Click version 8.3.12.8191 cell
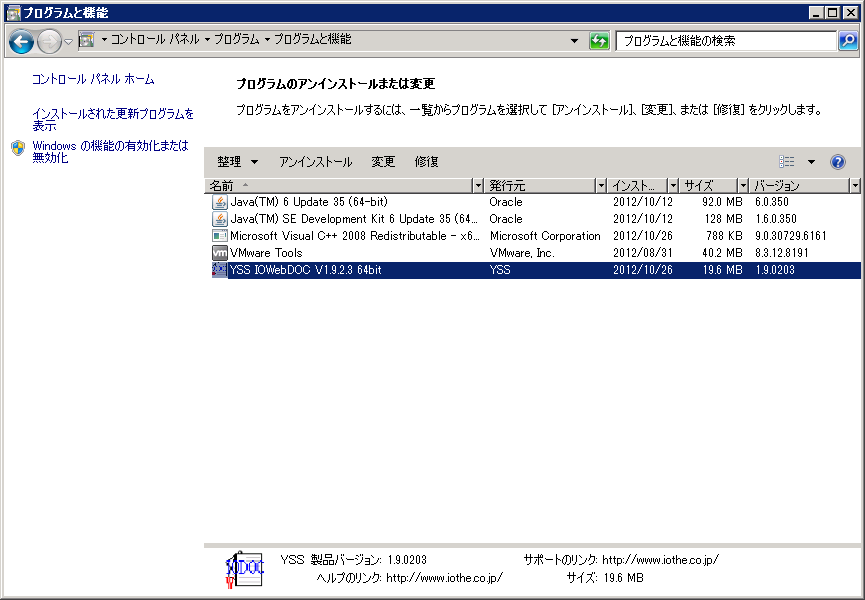The height and width of the screenshot is (600, 865). (782, 253)
